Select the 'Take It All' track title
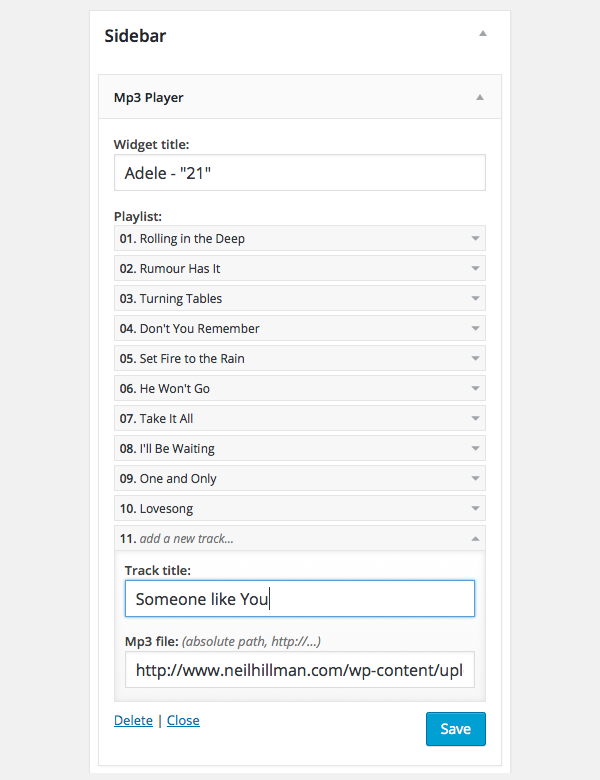The image size is (600, 780). tap(166, 418)
